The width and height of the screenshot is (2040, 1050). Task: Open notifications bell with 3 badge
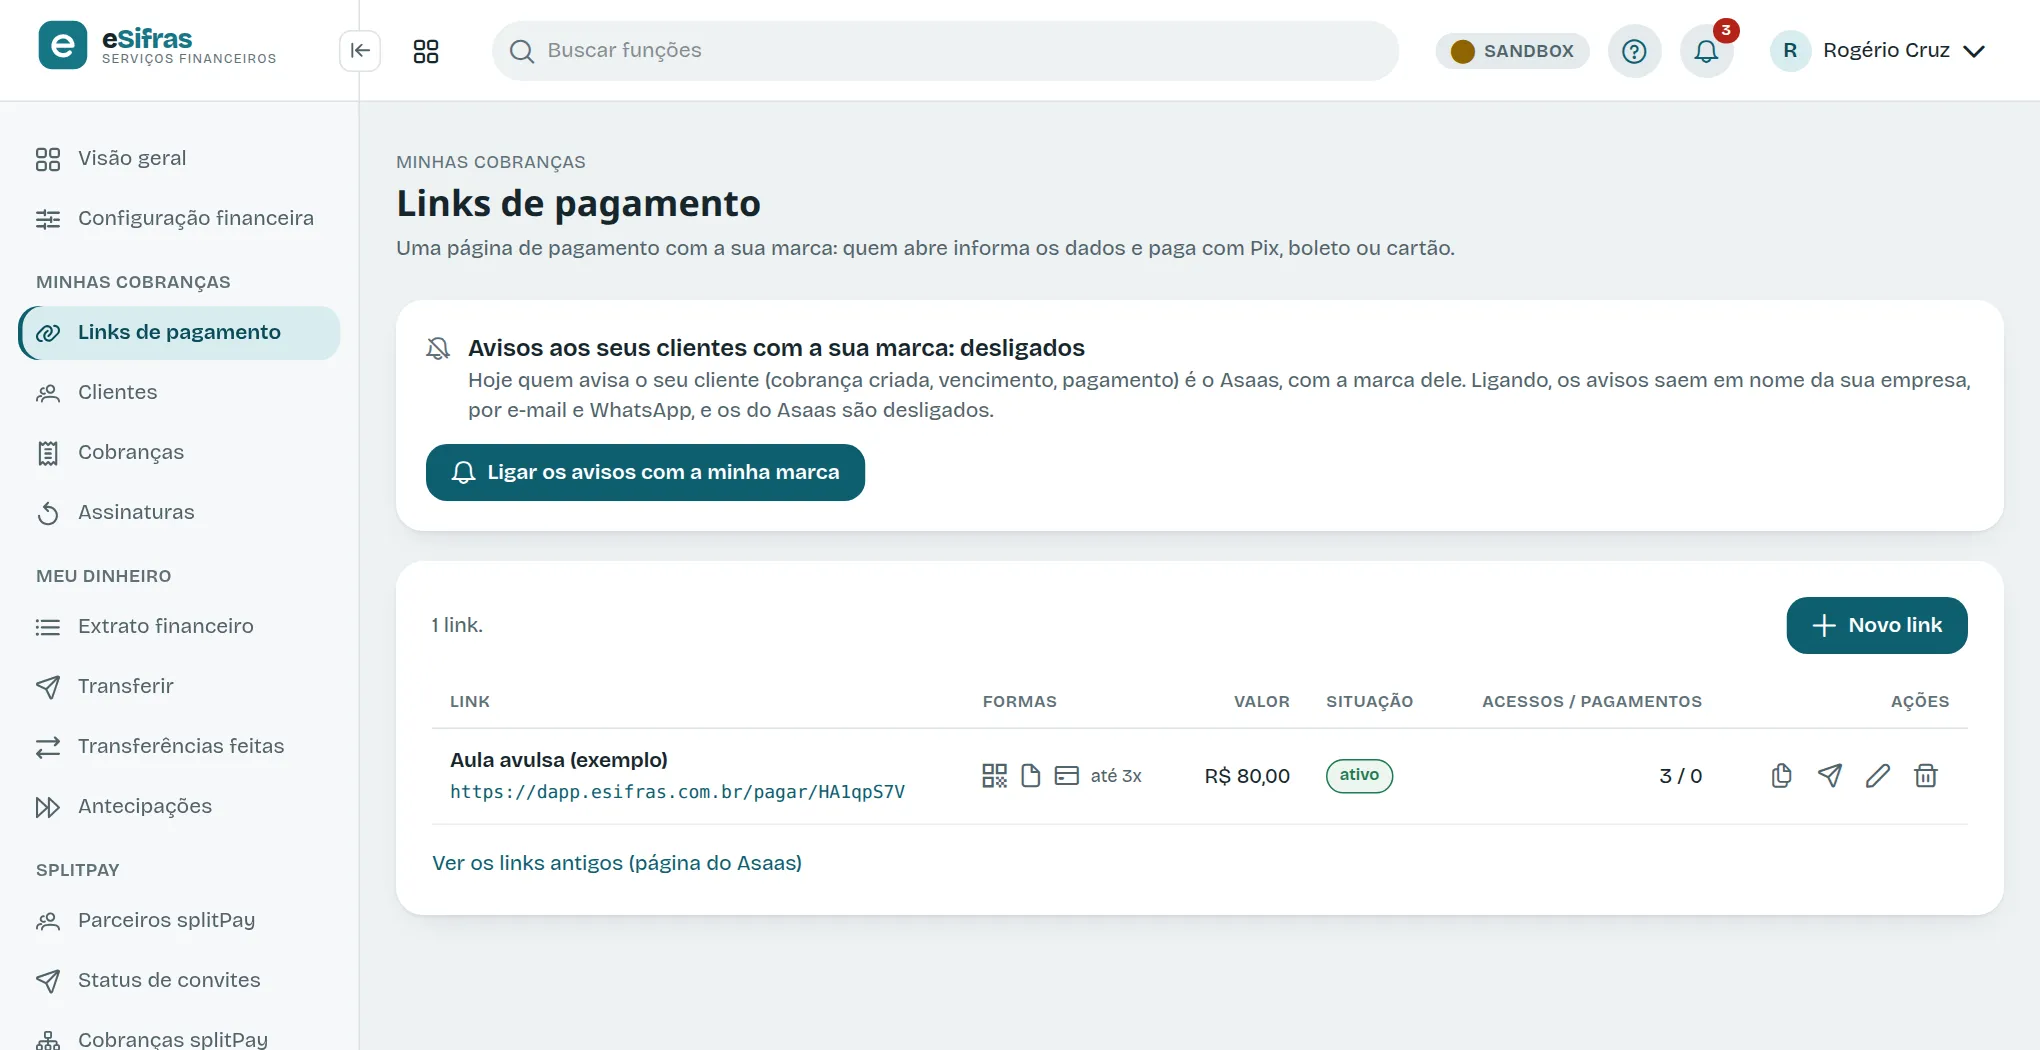click(x=1706, y=51)
